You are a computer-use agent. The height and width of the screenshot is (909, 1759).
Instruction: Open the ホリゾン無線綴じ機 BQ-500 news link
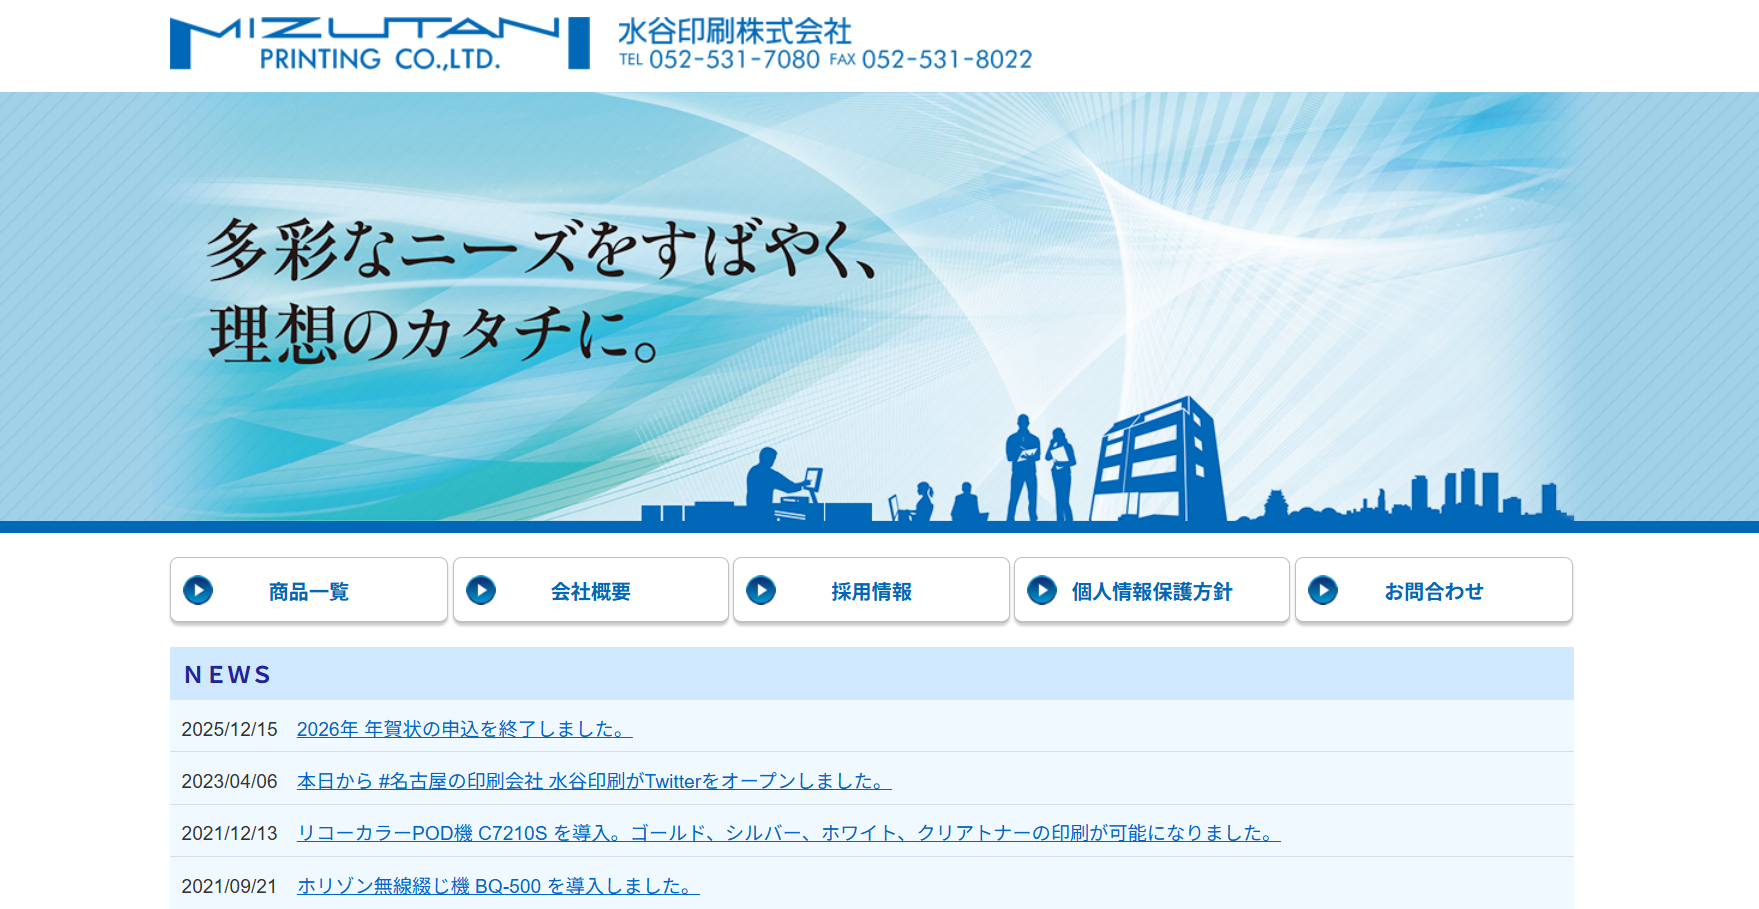click(497, 886)
